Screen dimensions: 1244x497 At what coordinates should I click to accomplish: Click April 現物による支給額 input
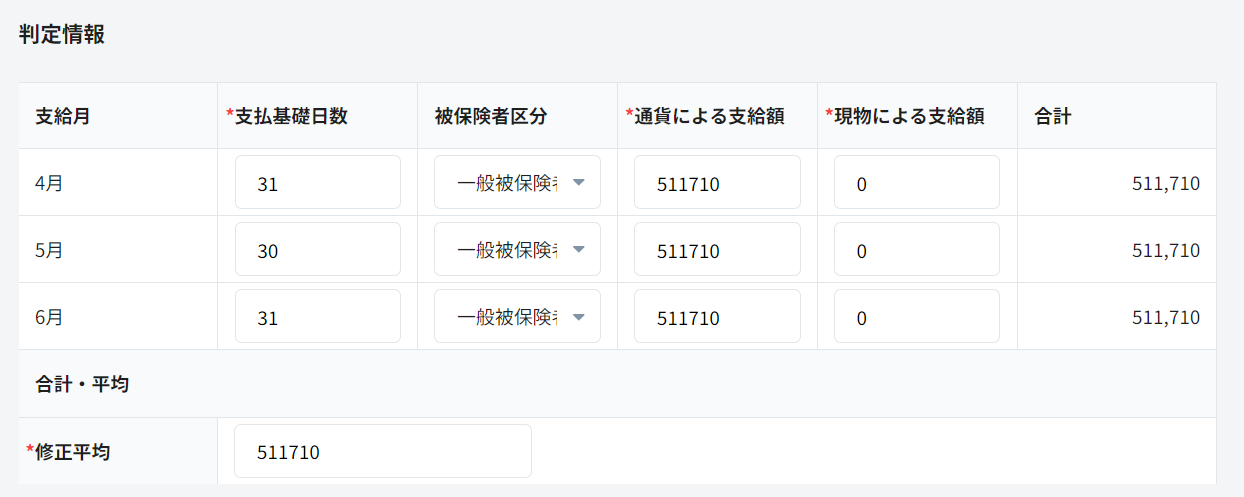click(916, 183)
